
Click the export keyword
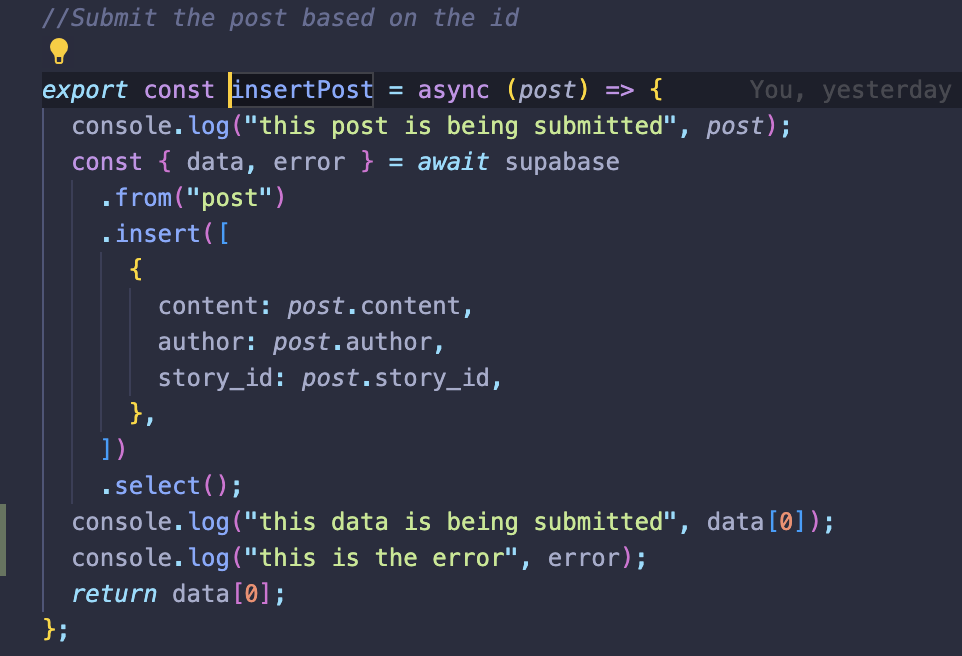pos(85,90)
